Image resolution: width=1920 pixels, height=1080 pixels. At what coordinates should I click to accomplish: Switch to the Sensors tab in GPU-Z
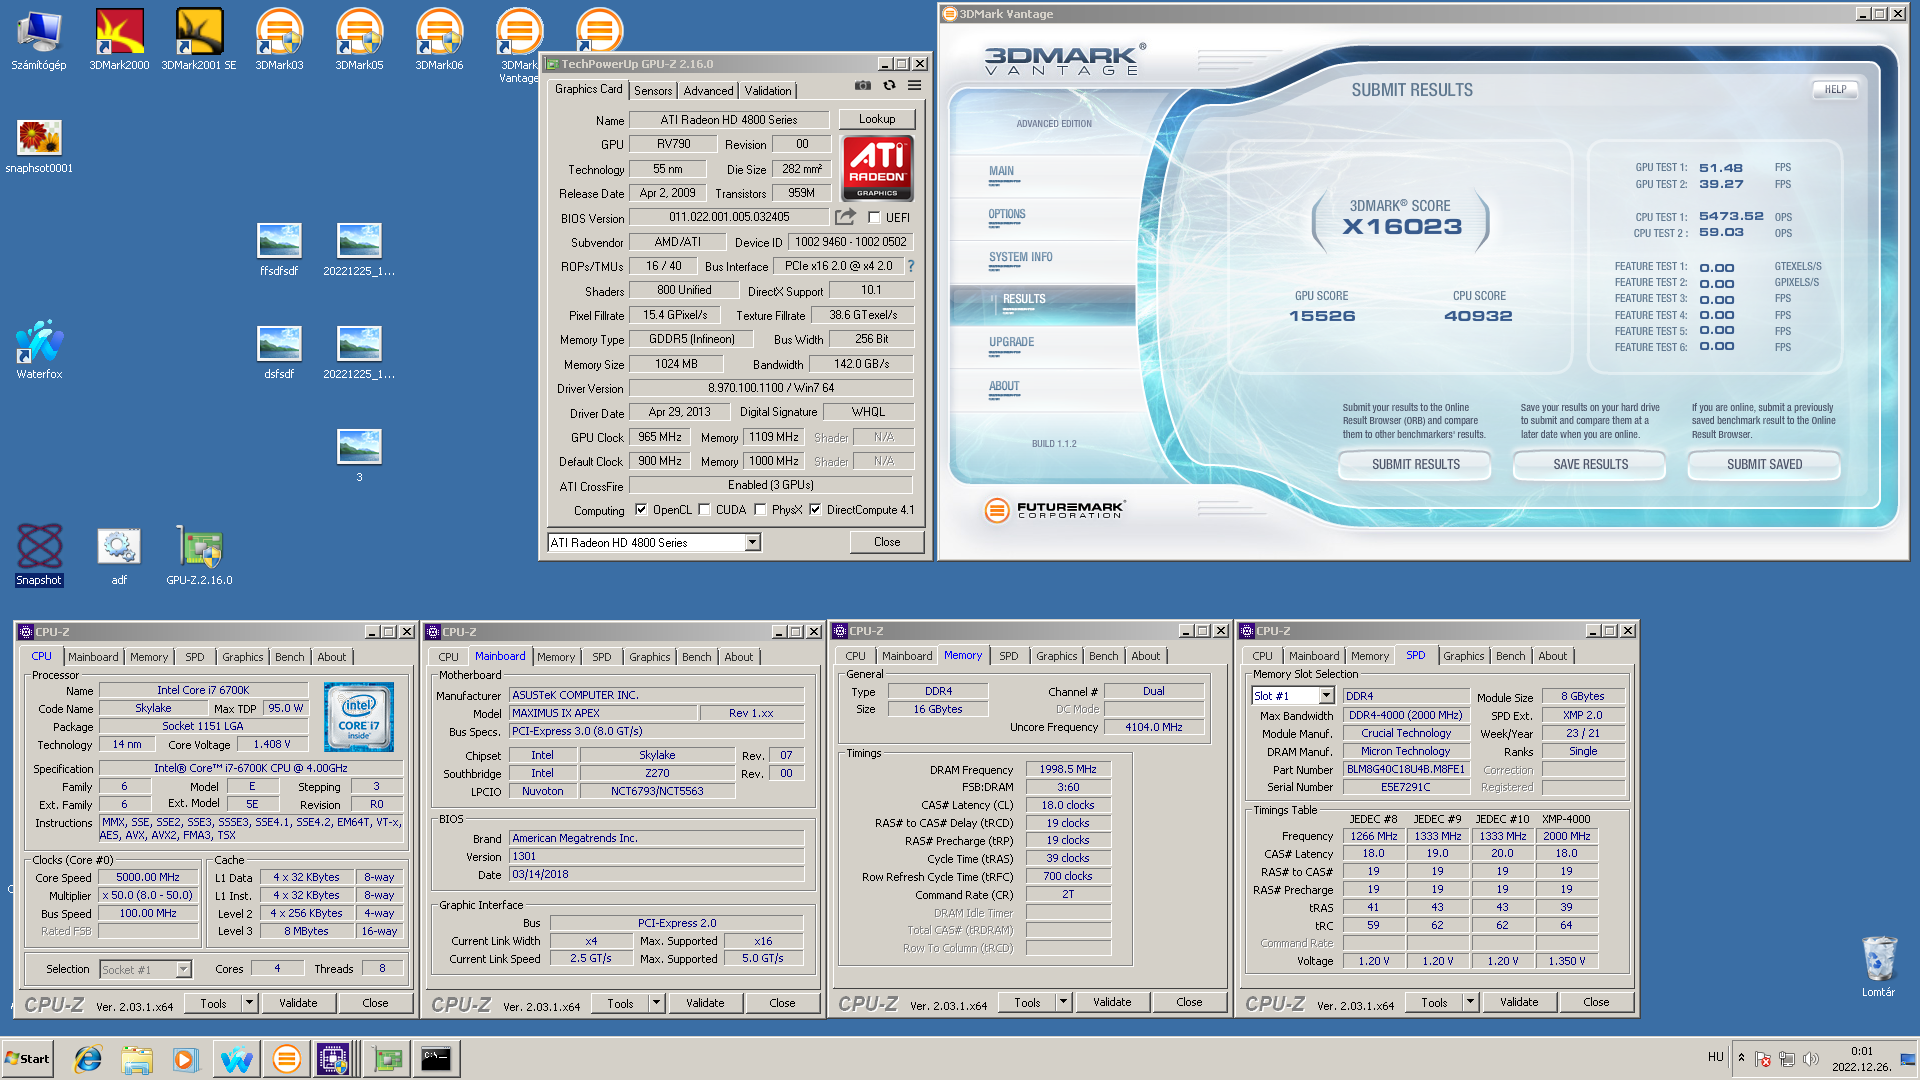[x=653, y=90]
